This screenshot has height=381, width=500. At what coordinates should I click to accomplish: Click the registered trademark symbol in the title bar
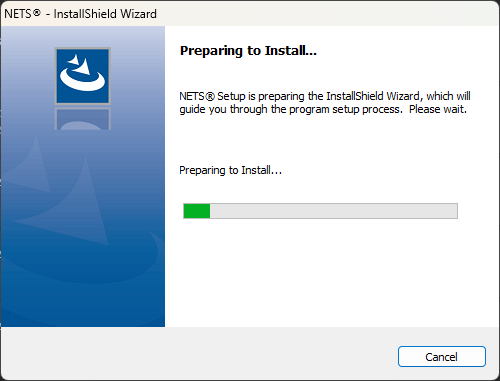click(37, 13)
